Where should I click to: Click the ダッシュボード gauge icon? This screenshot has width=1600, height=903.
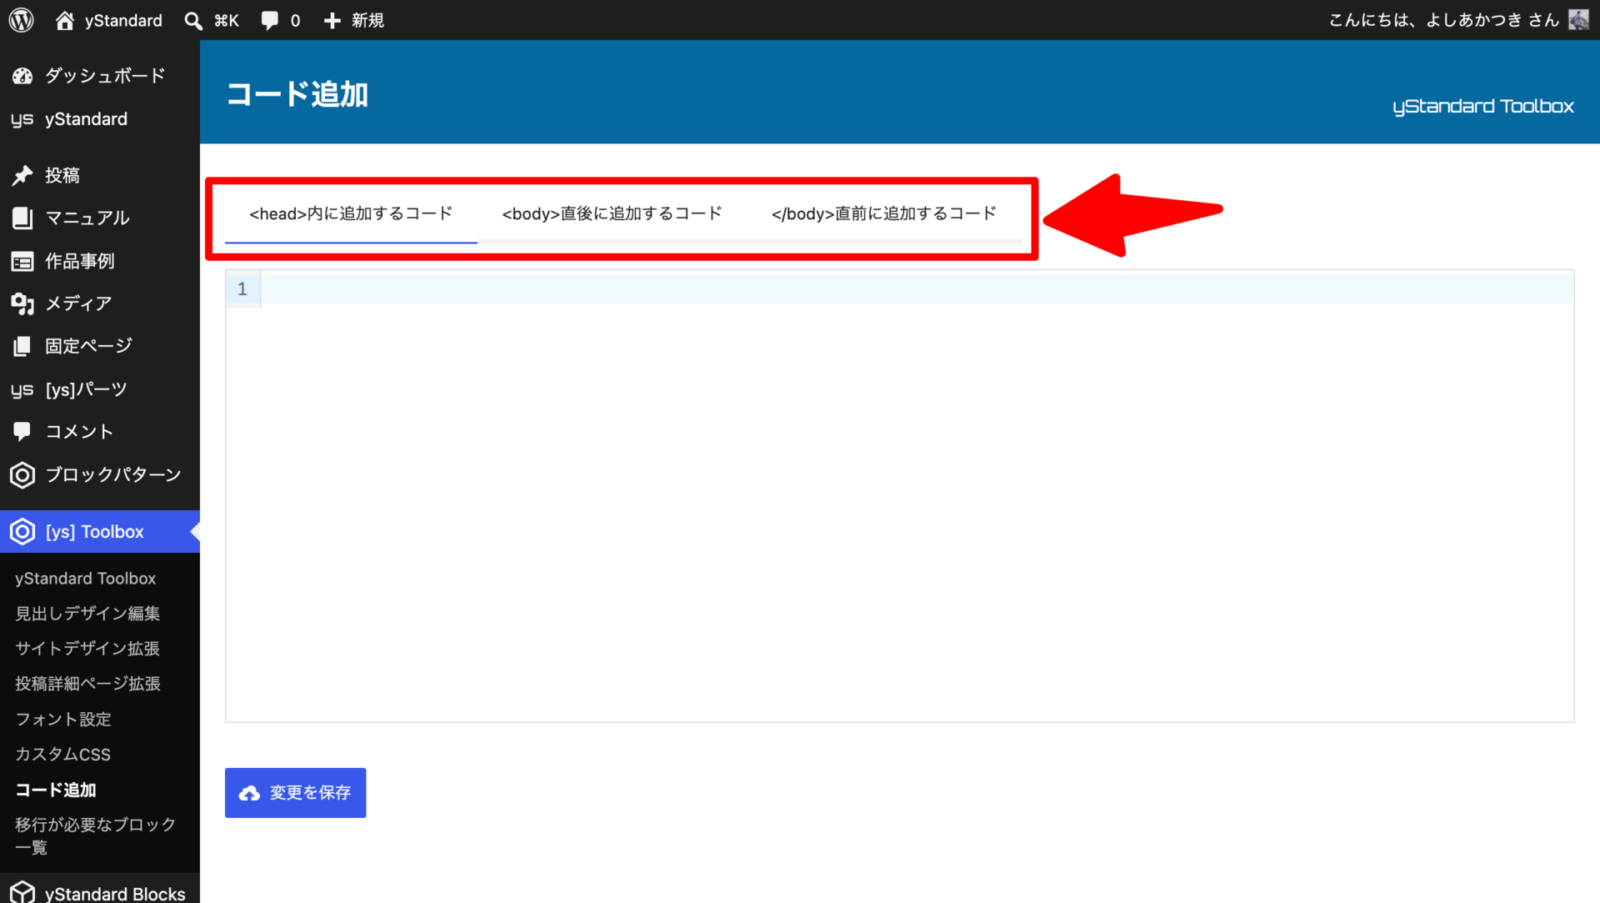click(22, 76)
